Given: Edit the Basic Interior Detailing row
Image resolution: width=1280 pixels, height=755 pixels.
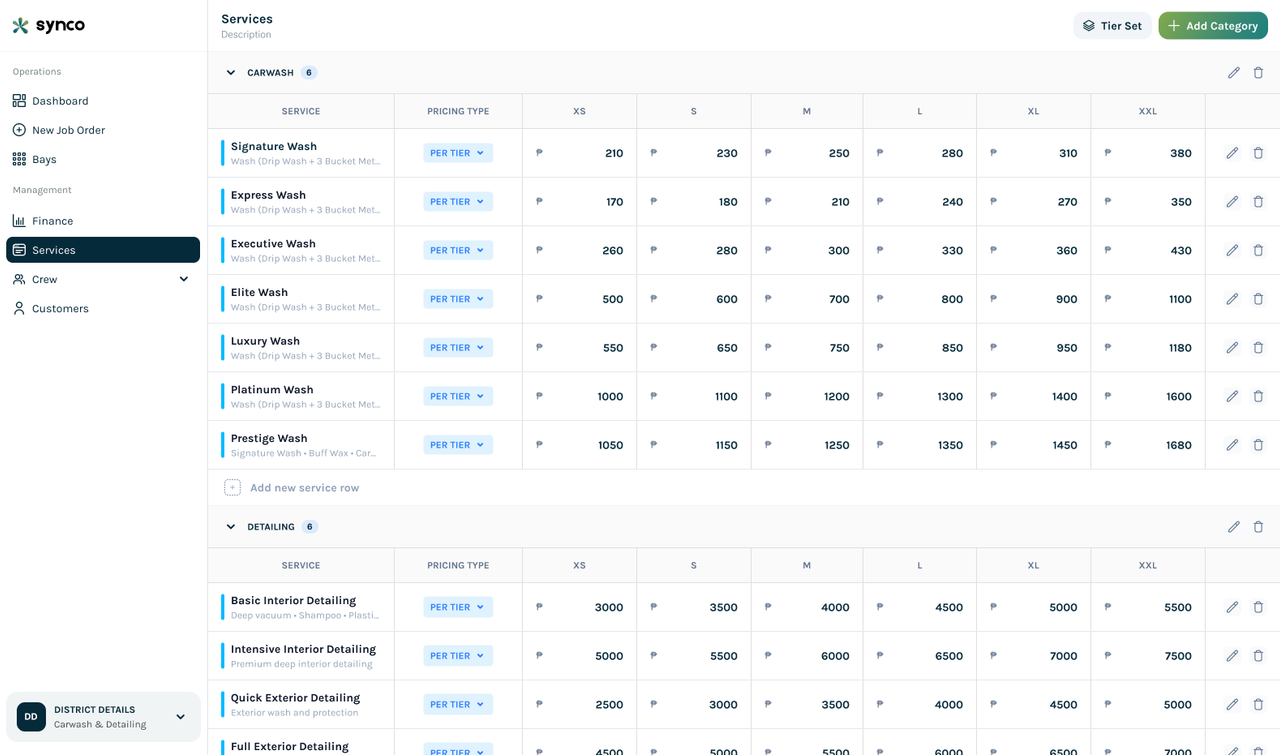Looking at the screenshot, I should 1232,607.
